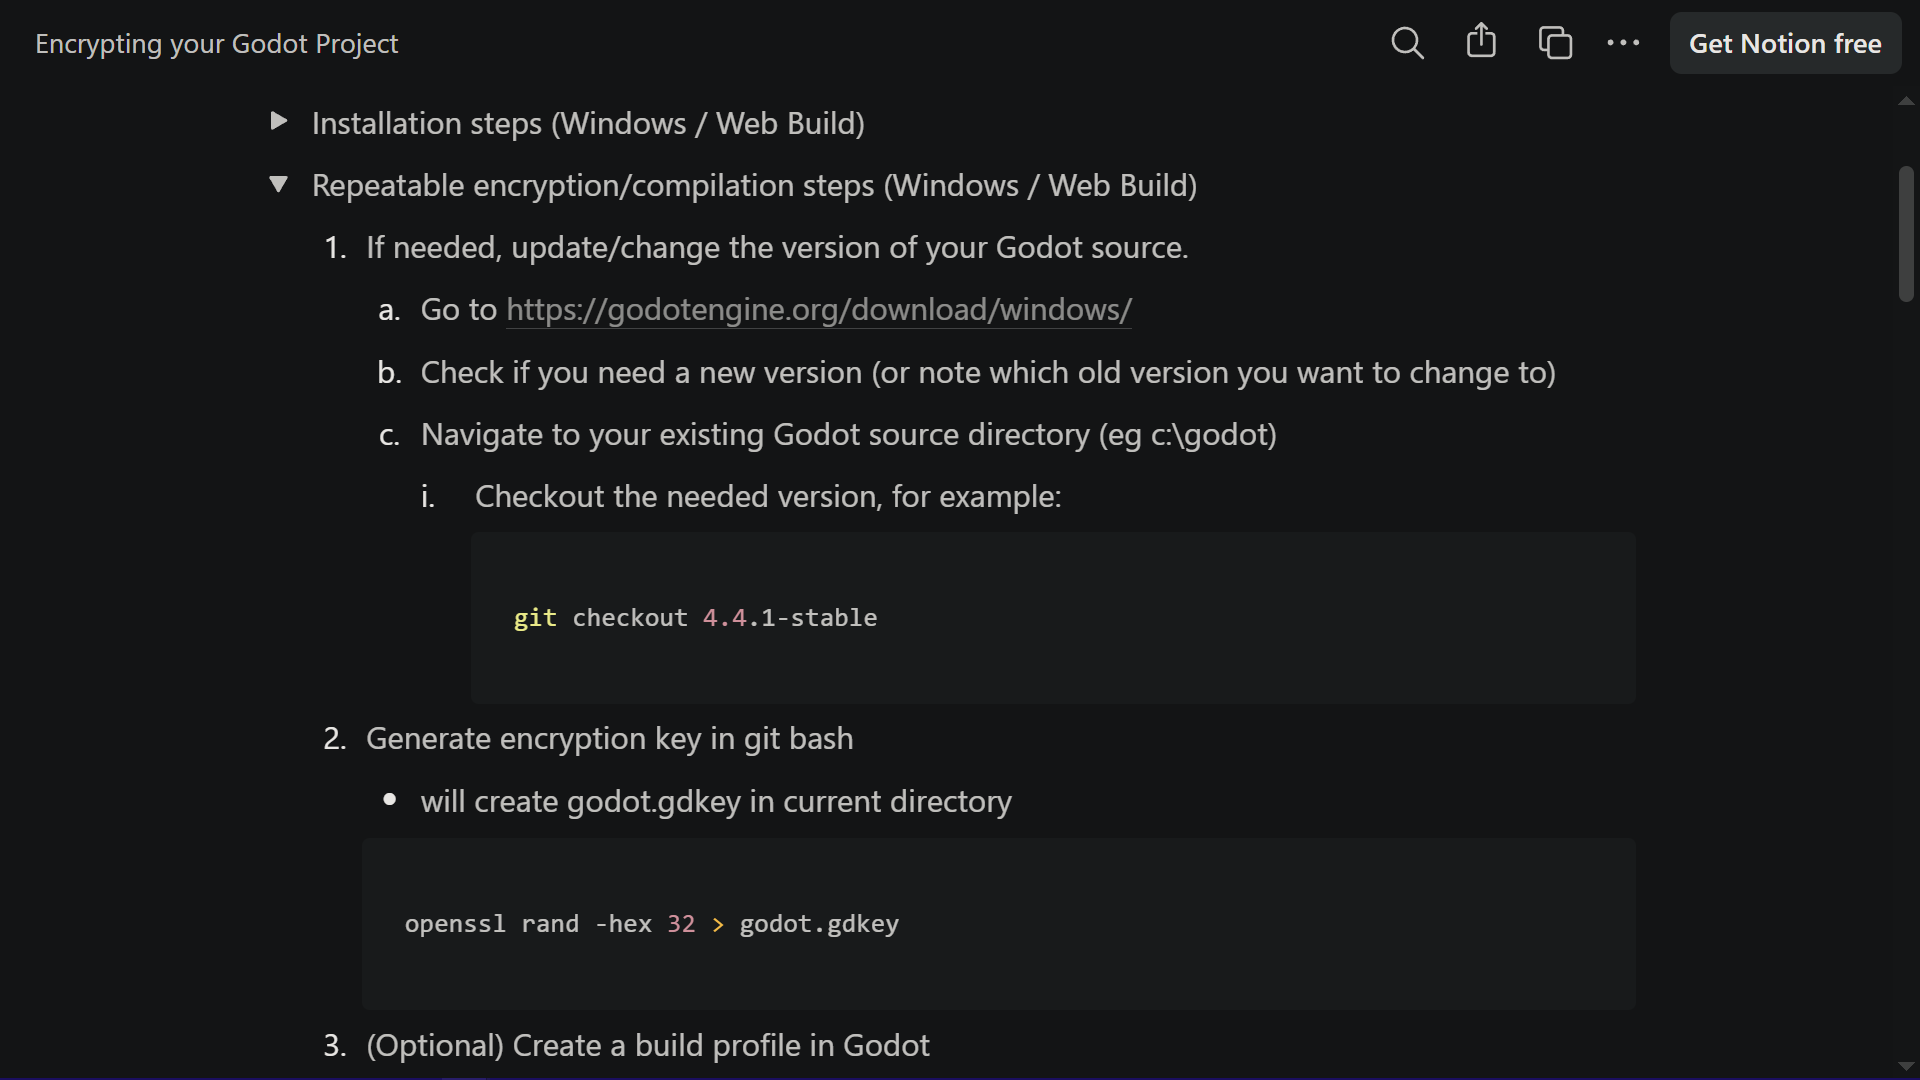Open the godotengine.org download windows link
The width and height of the screenshot is (1920, 1080).
[x=819, y=310]
